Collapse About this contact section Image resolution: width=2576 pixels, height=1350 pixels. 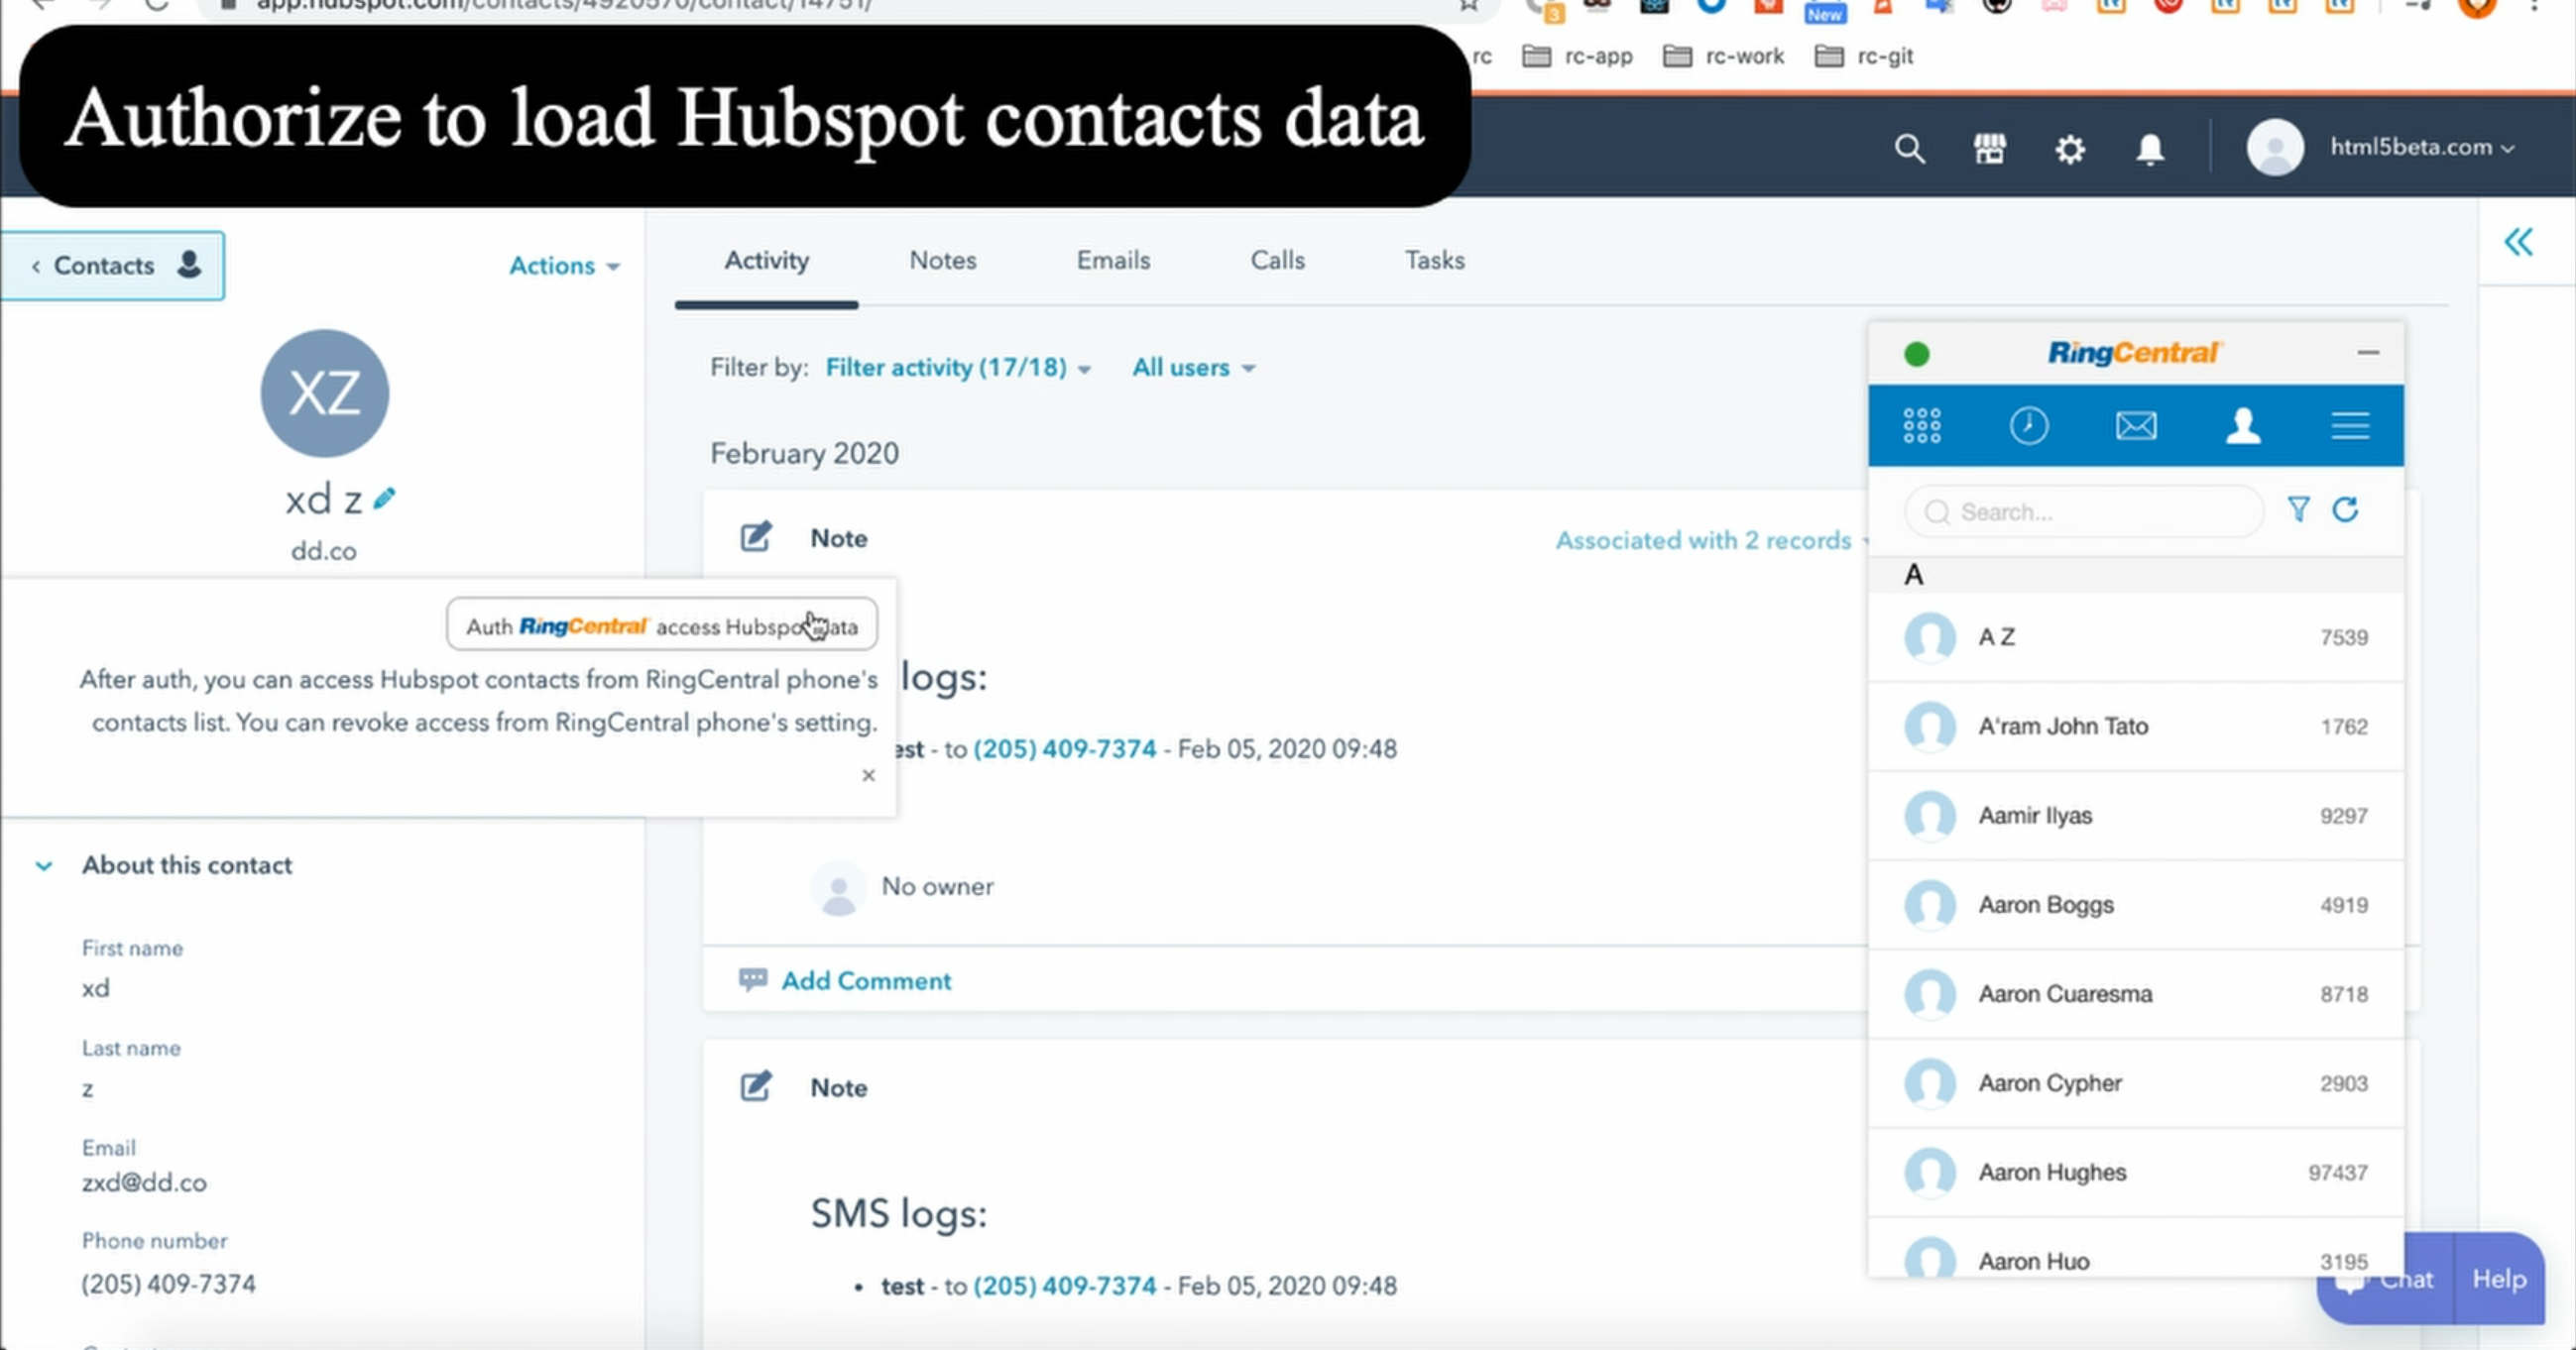(44, 866)
